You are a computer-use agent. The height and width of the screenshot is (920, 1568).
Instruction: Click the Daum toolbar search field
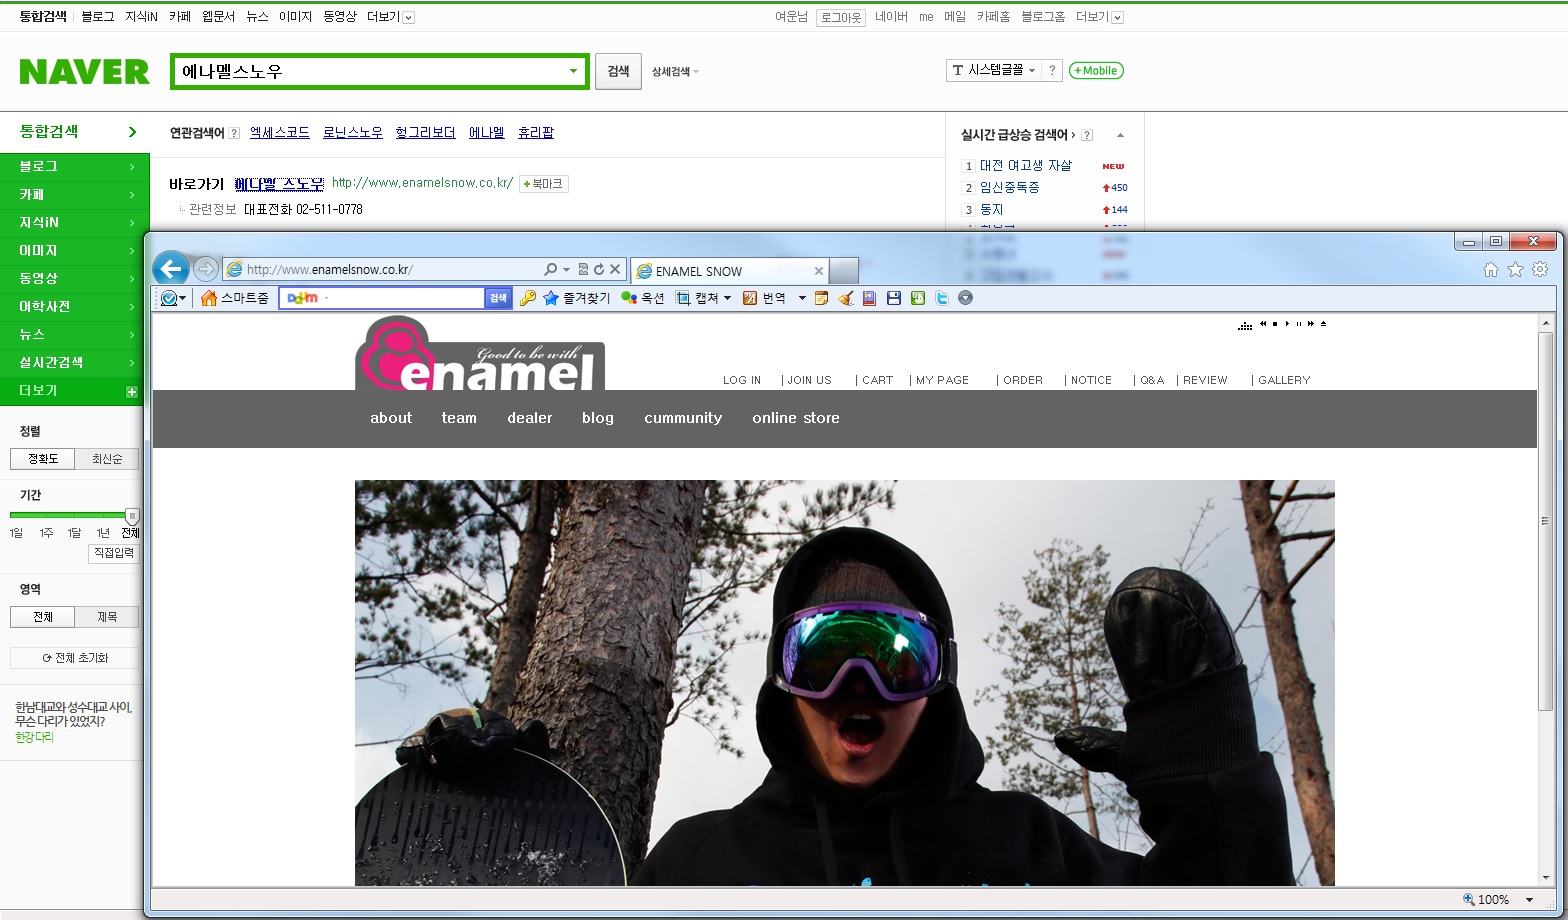click(x=382, y=298)
